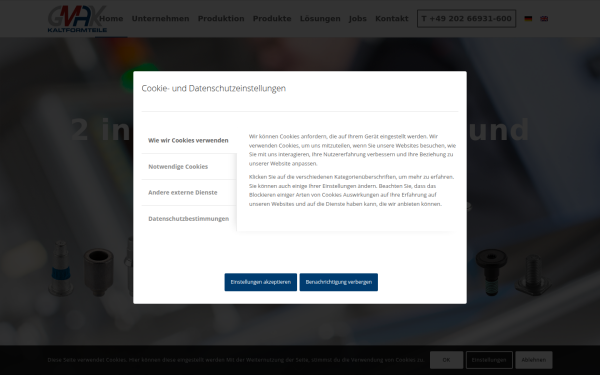Click the Benachrichtigung verbergen button

tap(339, 282)
